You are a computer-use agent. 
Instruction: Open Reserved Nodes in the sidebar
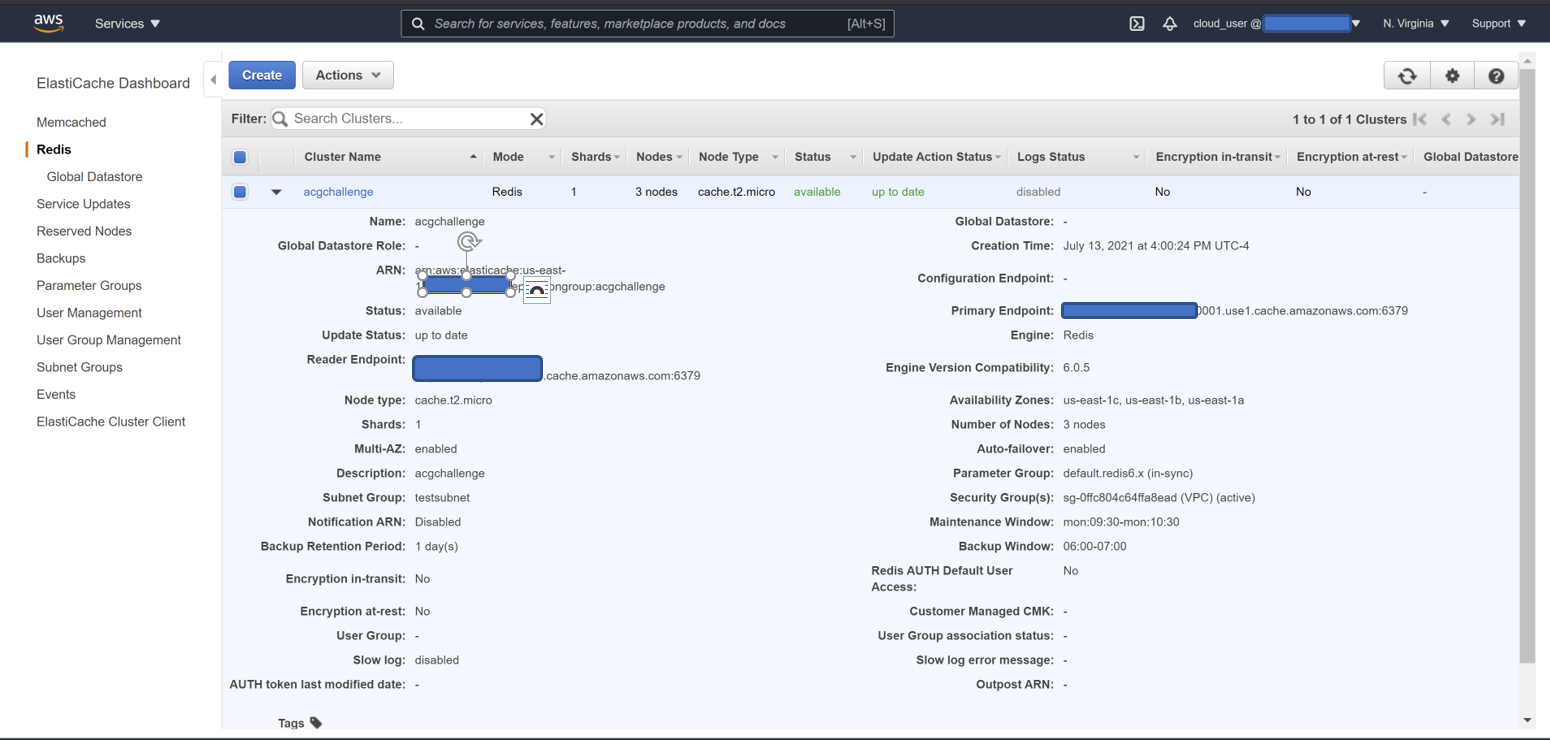[84, 231]
